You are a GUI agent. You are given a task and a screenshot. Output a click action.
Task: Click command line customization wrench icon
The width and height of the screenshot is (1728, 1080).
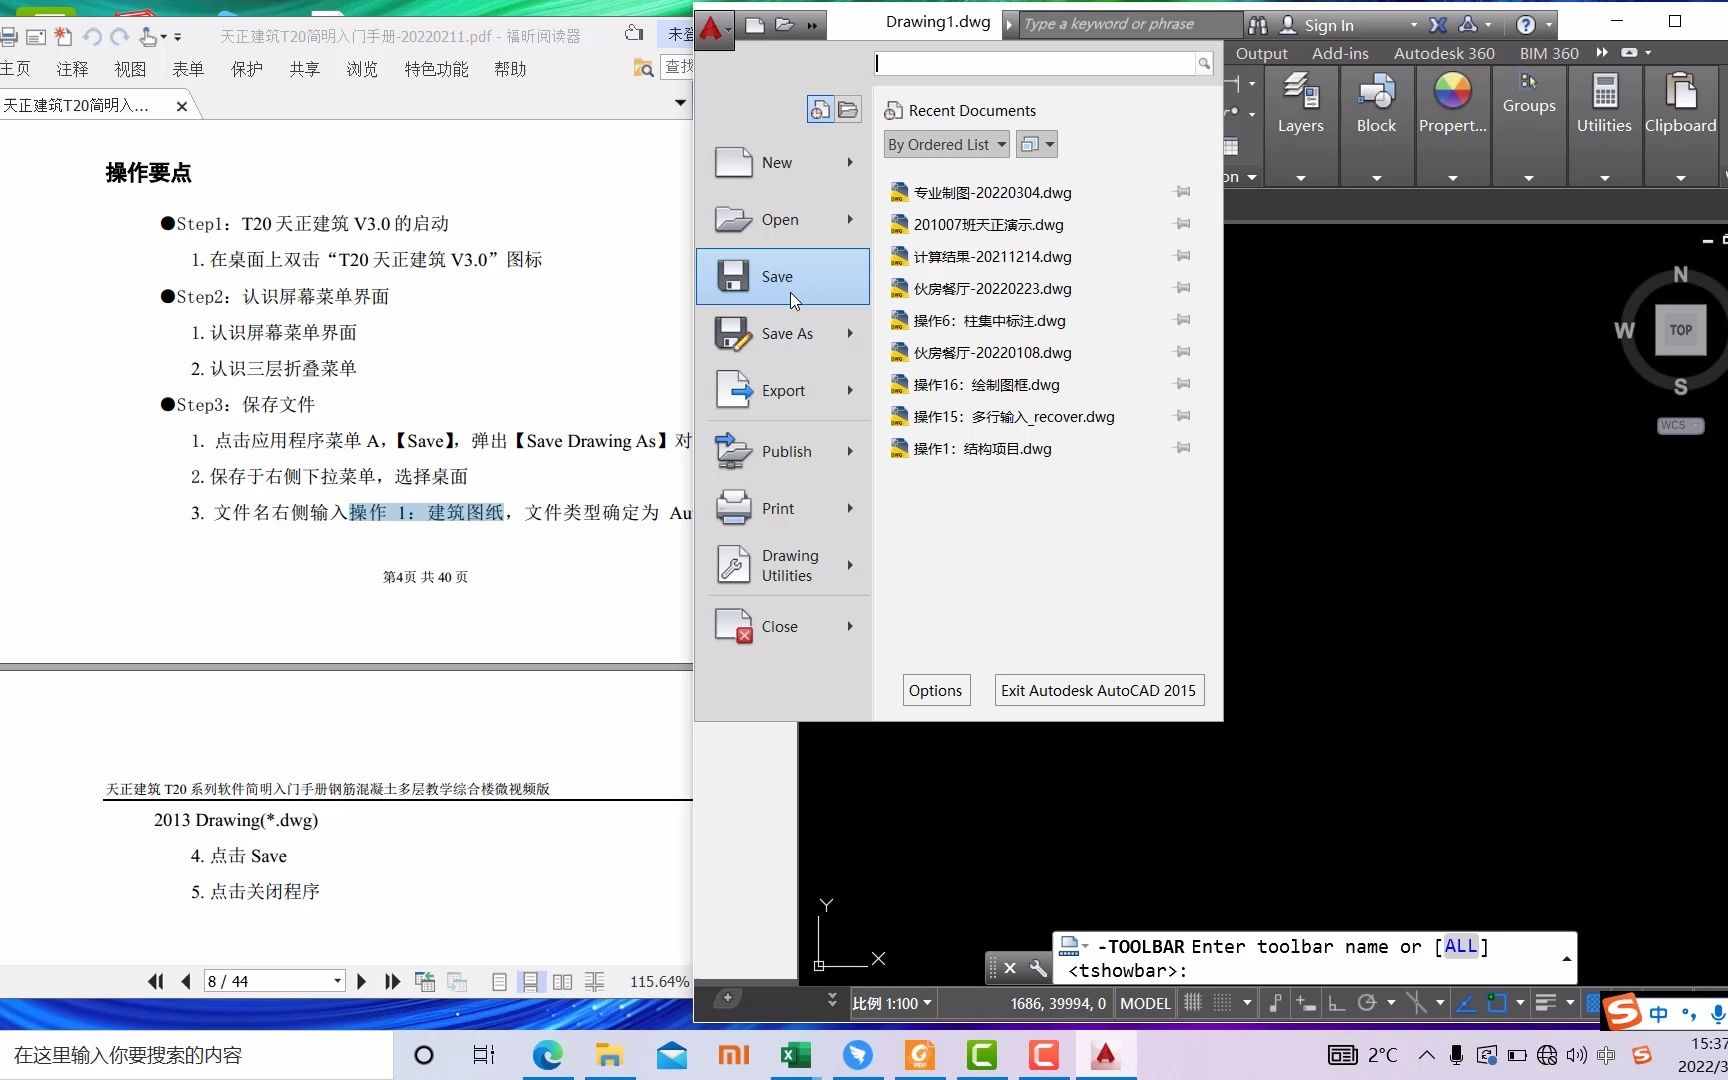pos(1038,968)
